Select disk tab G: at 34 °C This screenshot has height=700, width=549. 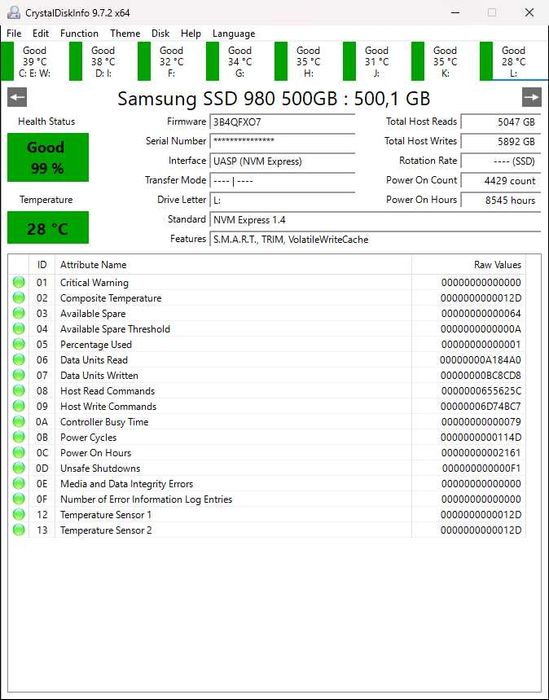click(x=240, y=62)
